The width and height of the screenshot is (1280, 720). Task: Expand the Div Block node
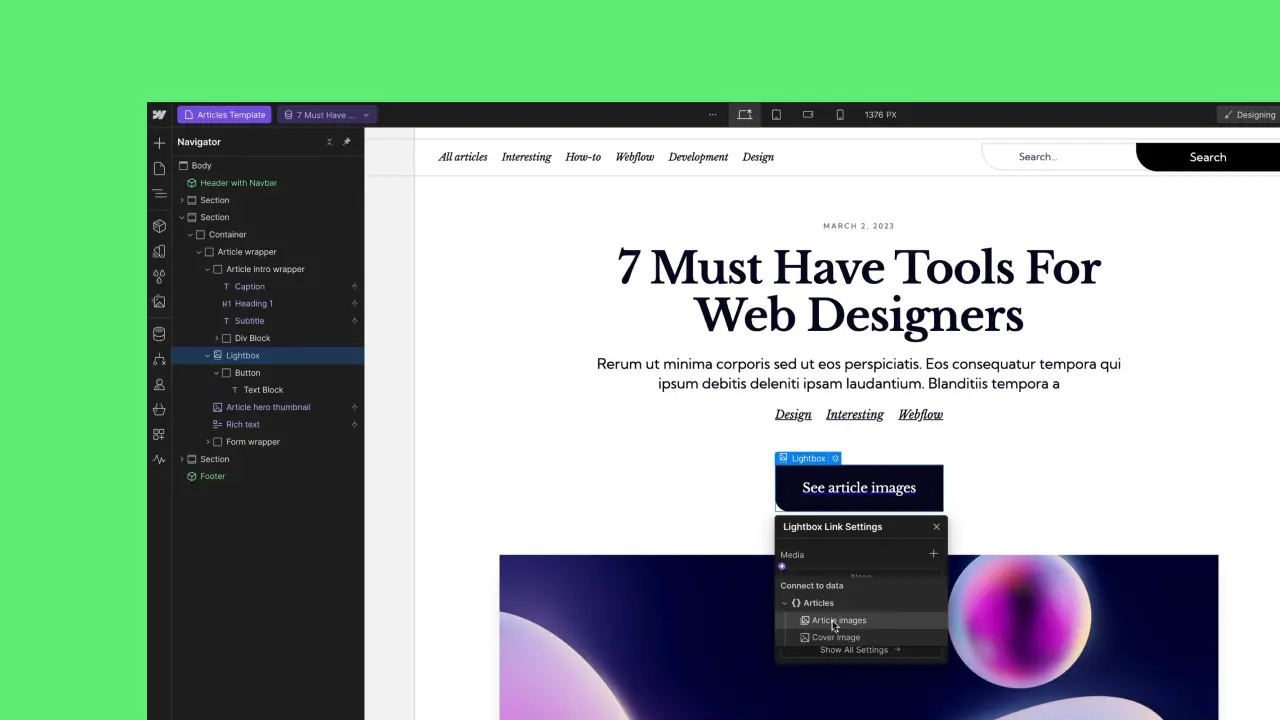point(216,338)
